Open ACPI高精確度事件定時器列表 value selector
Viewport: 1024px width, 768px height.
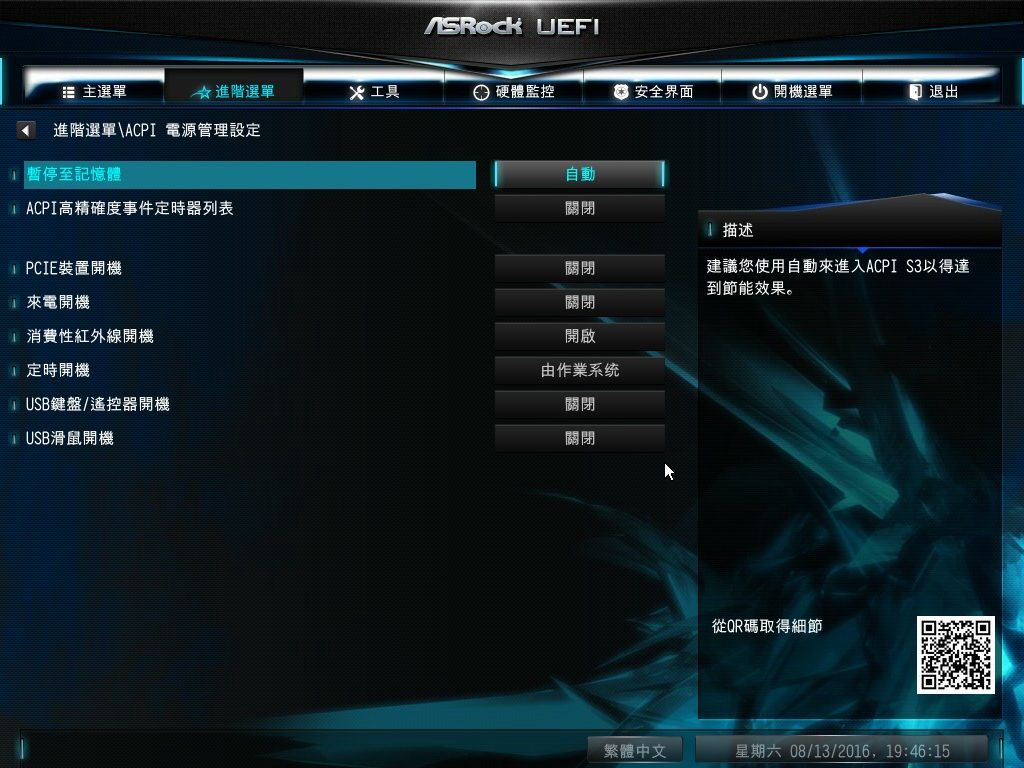click(x=579, y=208)
